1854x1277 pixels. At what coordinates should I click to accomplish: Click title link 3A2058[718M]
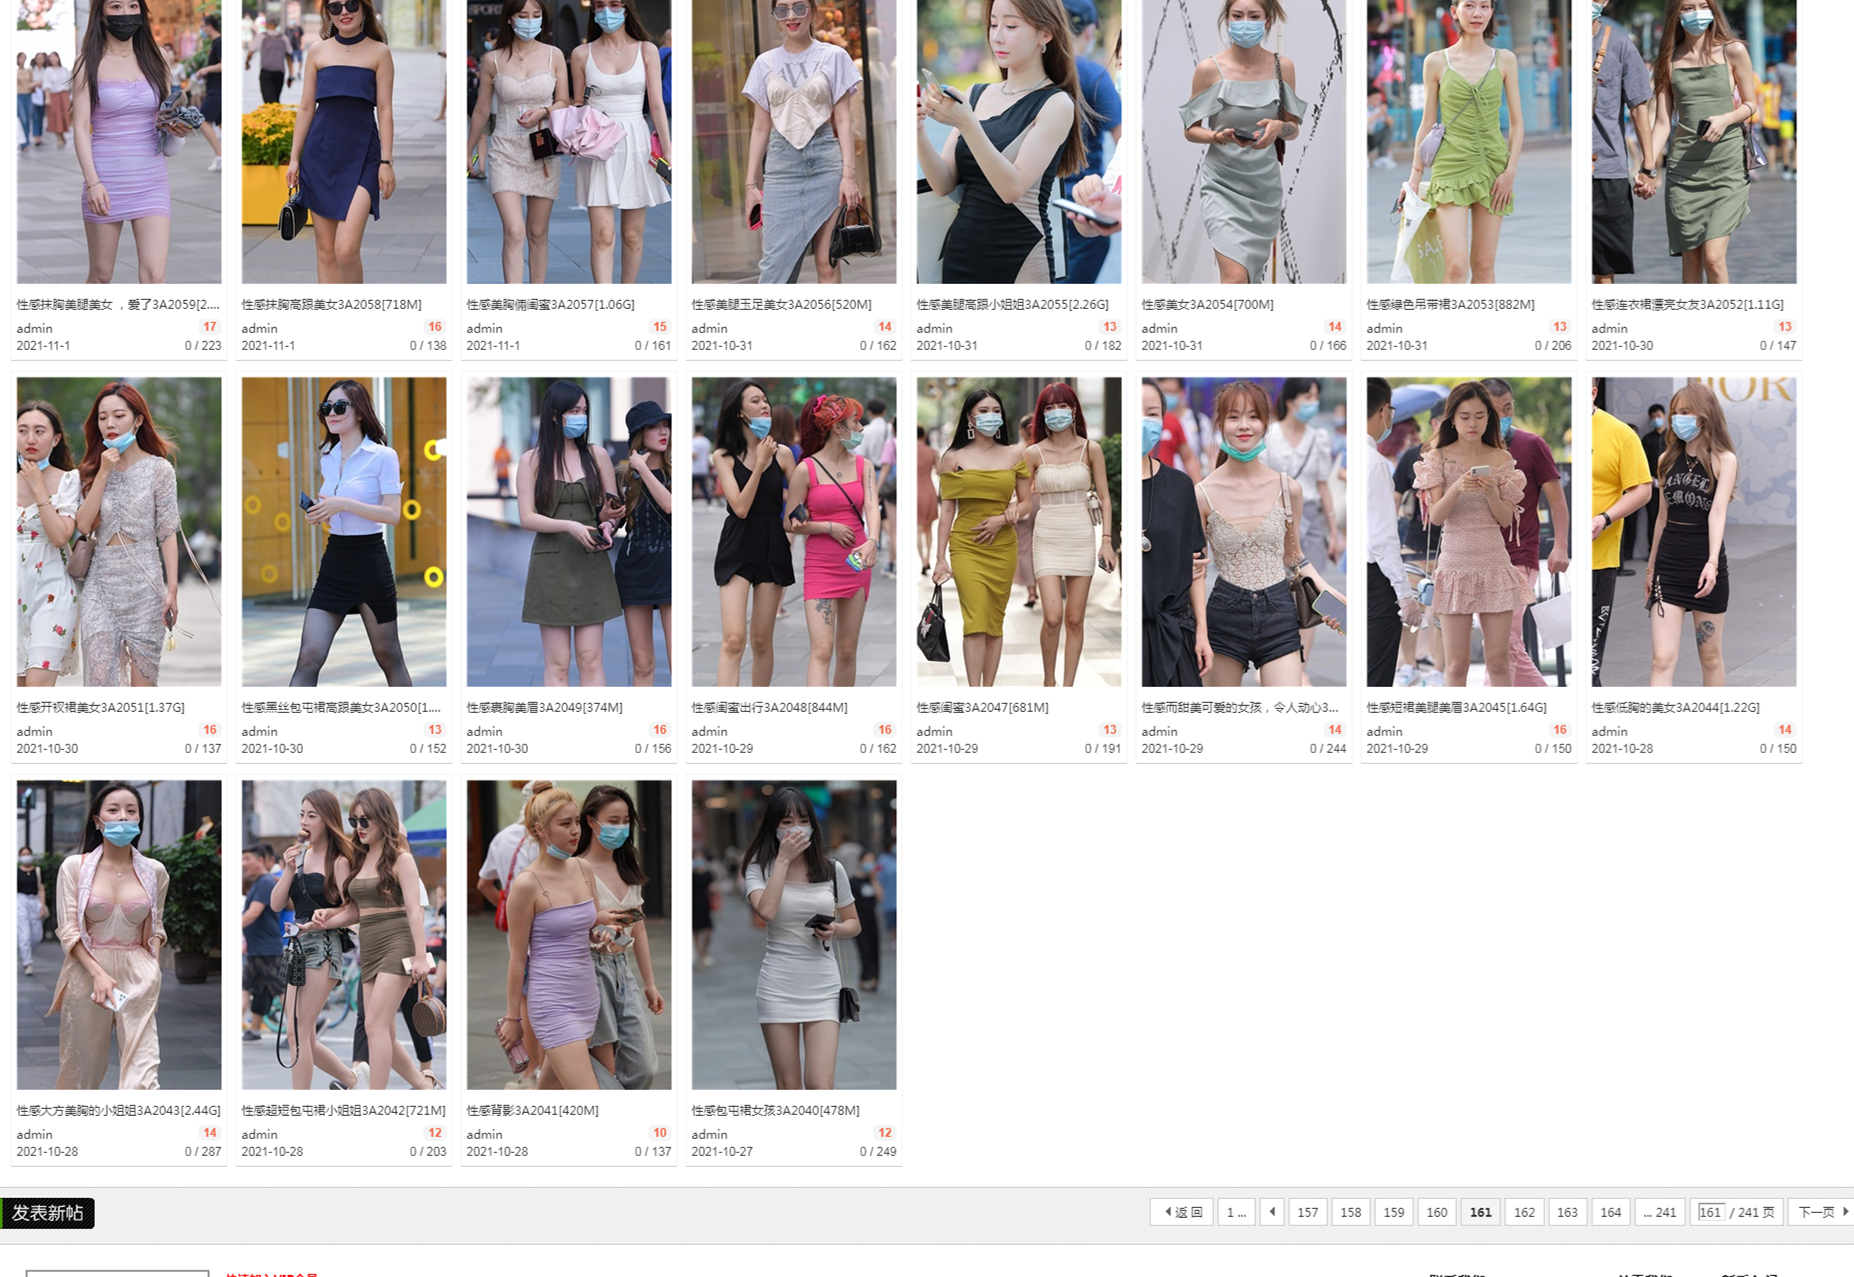pos(332,304)
